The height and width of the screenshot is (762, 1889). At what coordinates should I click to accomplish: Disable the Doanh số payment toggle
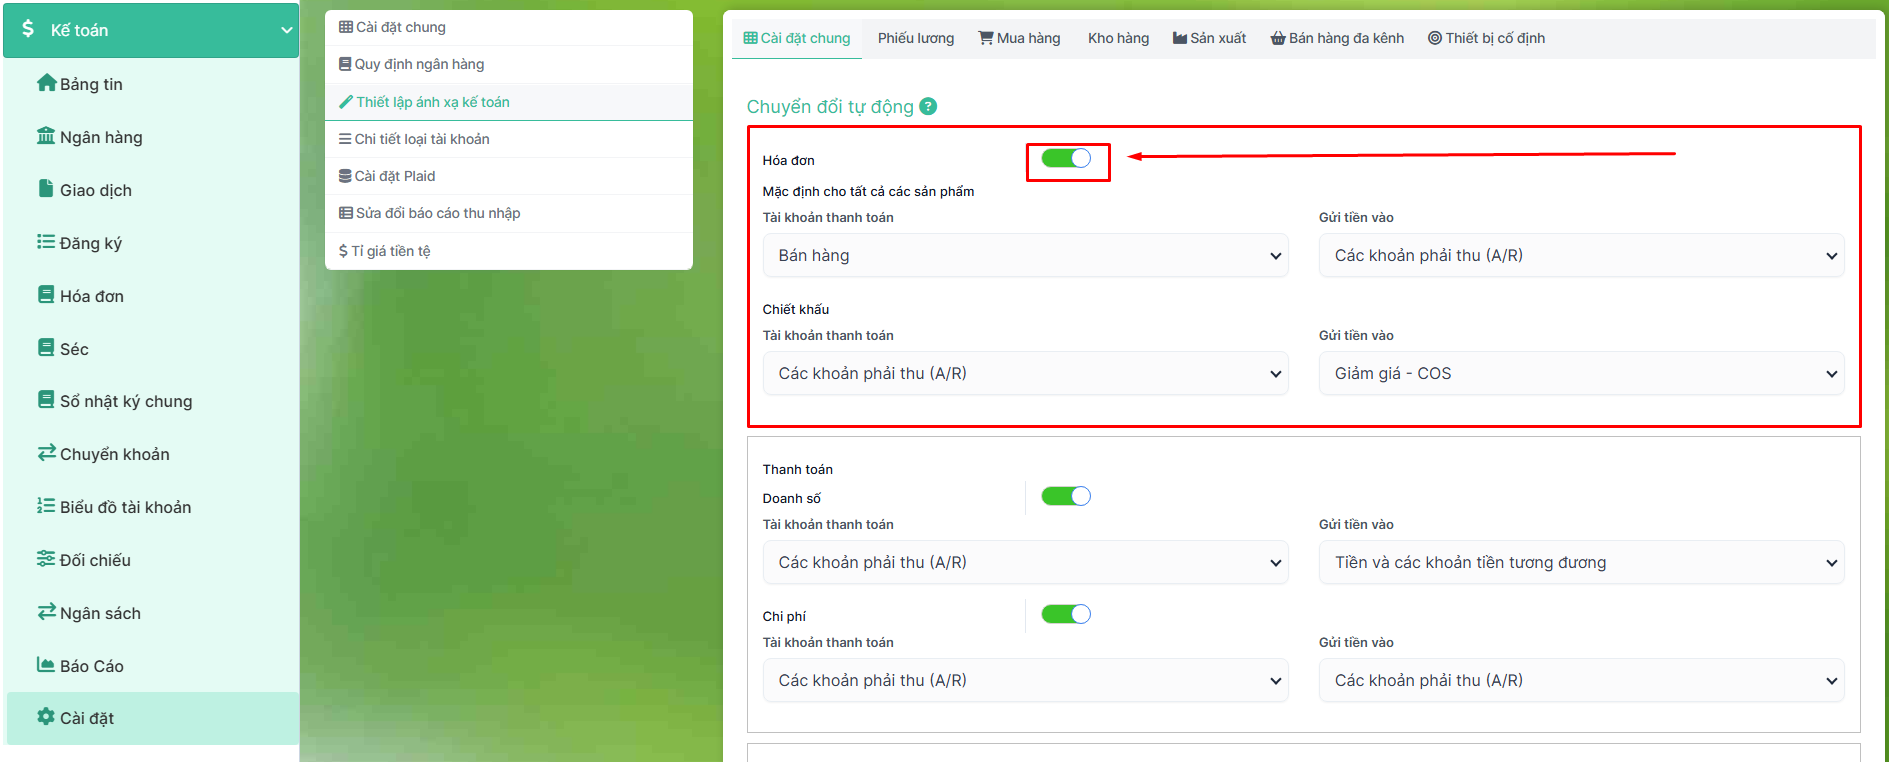pyautogui.click(x=1066, y=496)
